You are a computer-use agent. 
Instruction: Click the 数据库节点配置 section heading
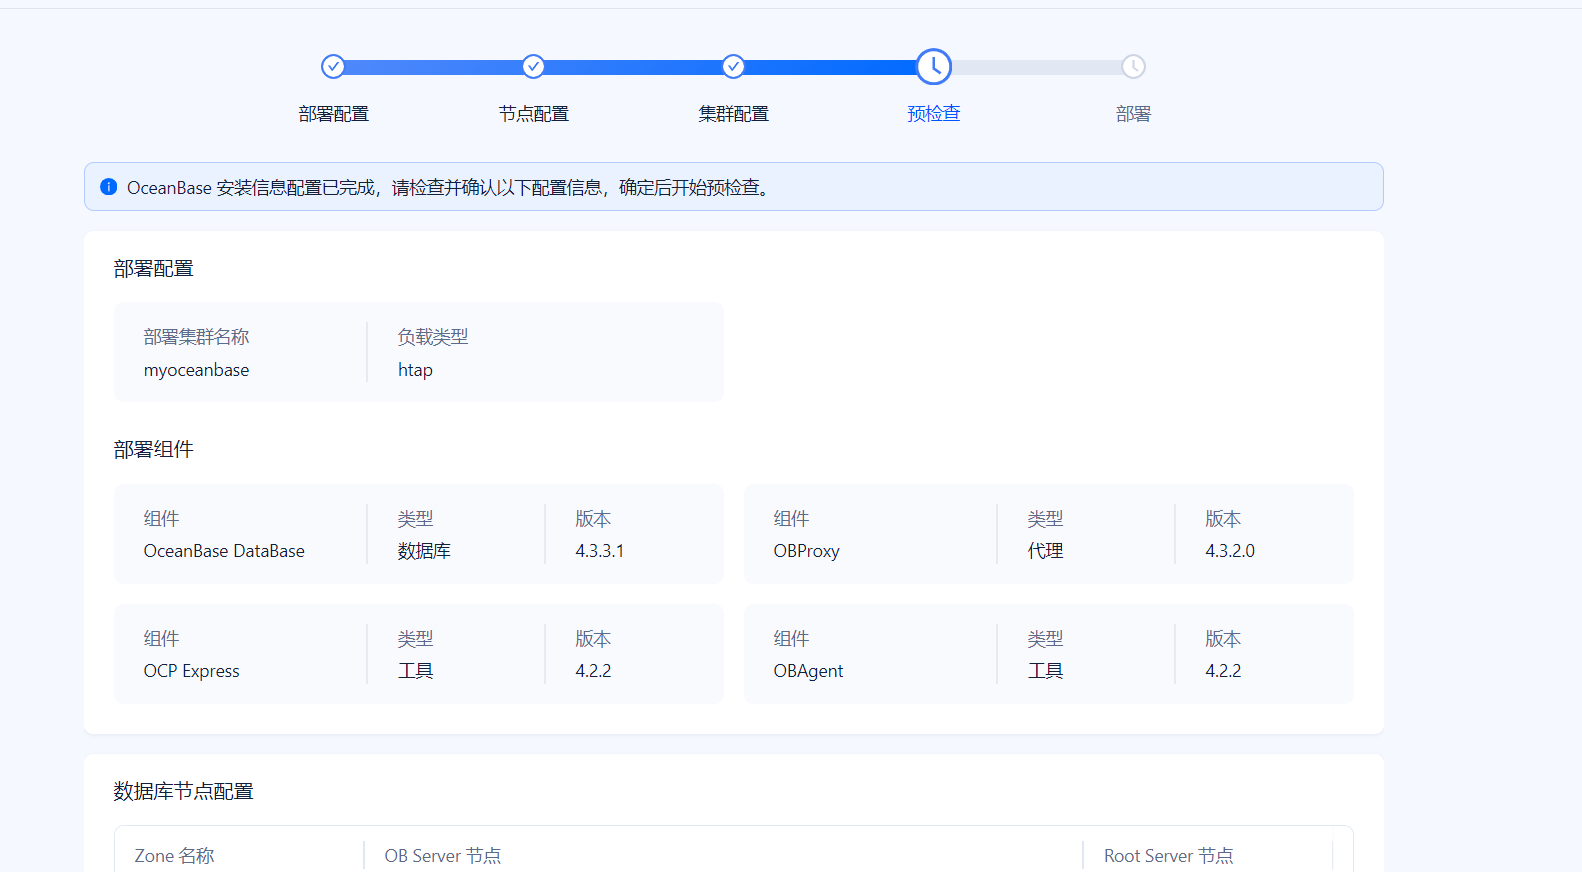pyautogui.click(x=183, y=792)
